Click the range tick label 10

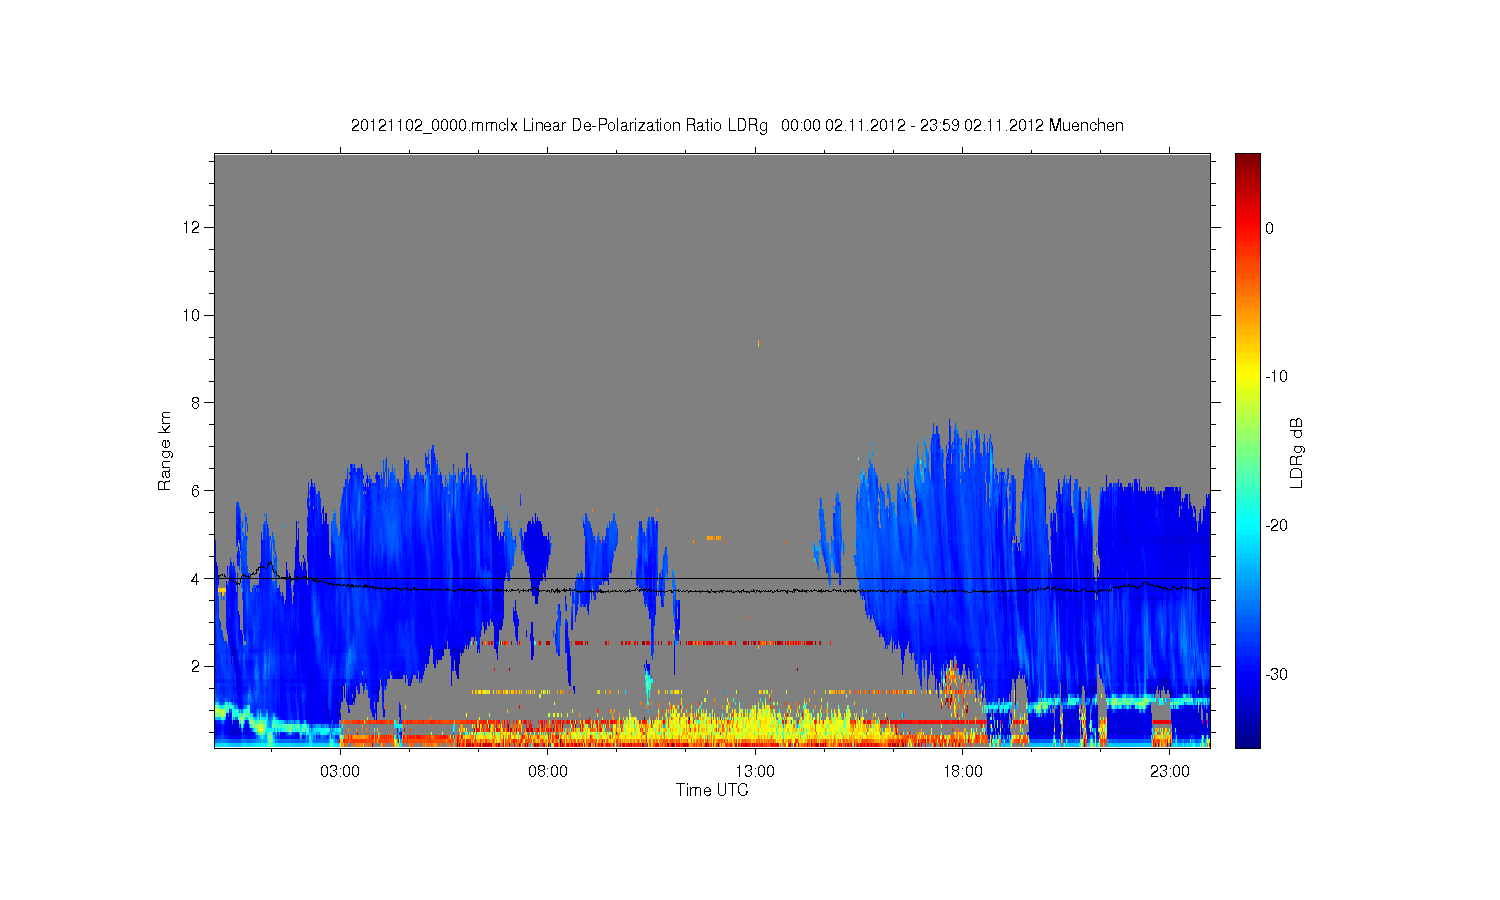193,315
